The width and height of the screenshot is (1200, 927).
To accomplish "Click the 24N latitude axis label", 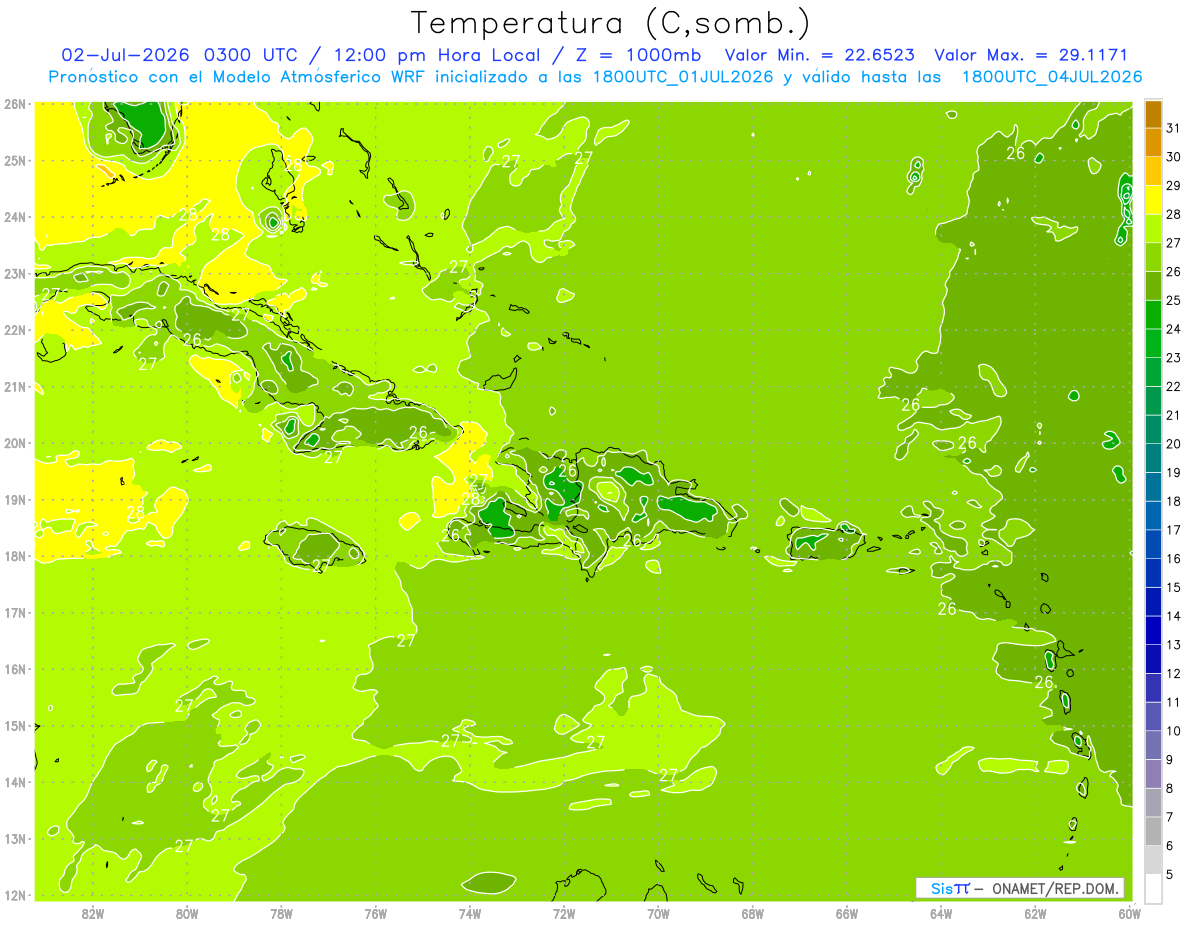I will coord(14,217).
